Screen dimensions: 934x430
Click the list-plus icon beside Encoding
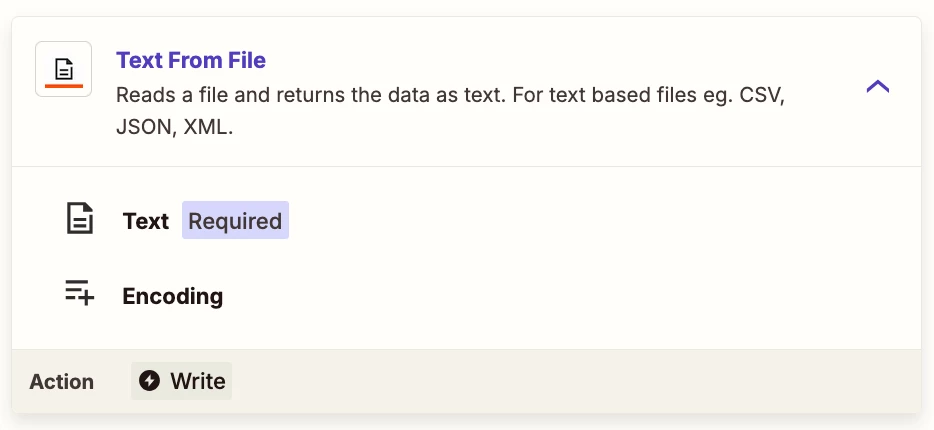click(79, 292)
